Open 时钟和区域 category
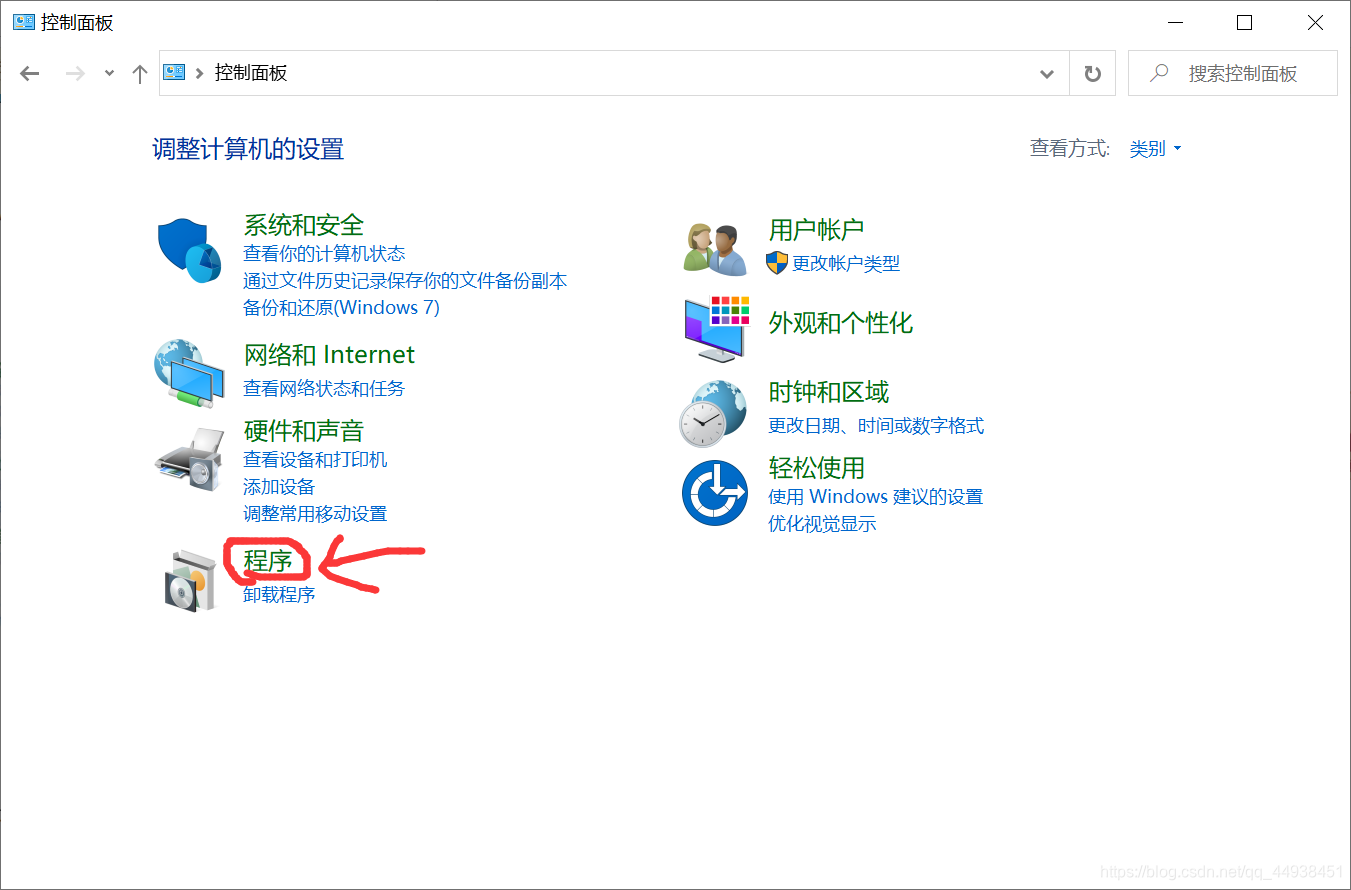This screenshot has width=1351, height=890. [x=829, y=392]
